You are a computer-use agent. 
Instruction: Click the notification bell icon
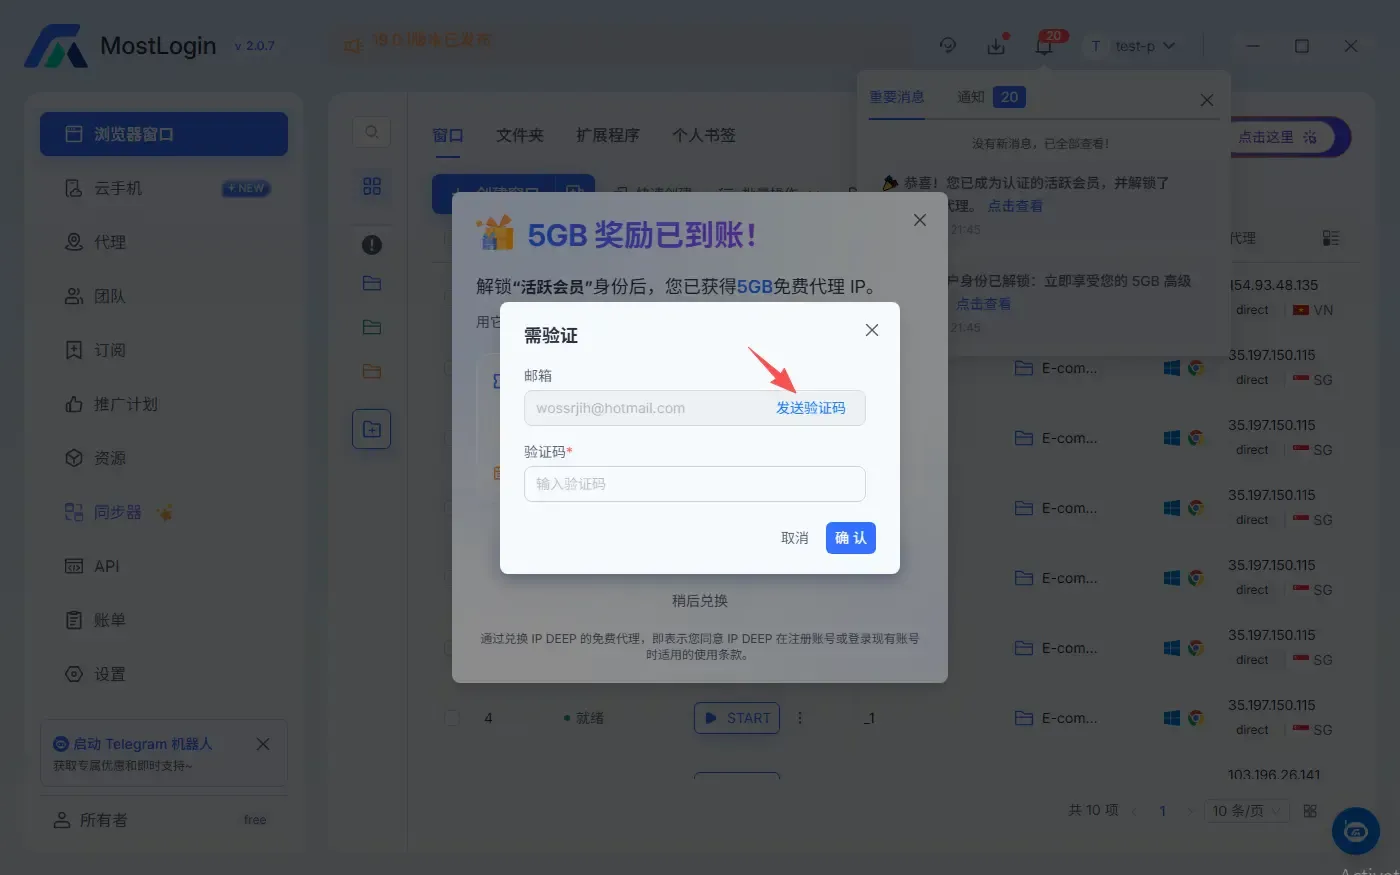1044,46
